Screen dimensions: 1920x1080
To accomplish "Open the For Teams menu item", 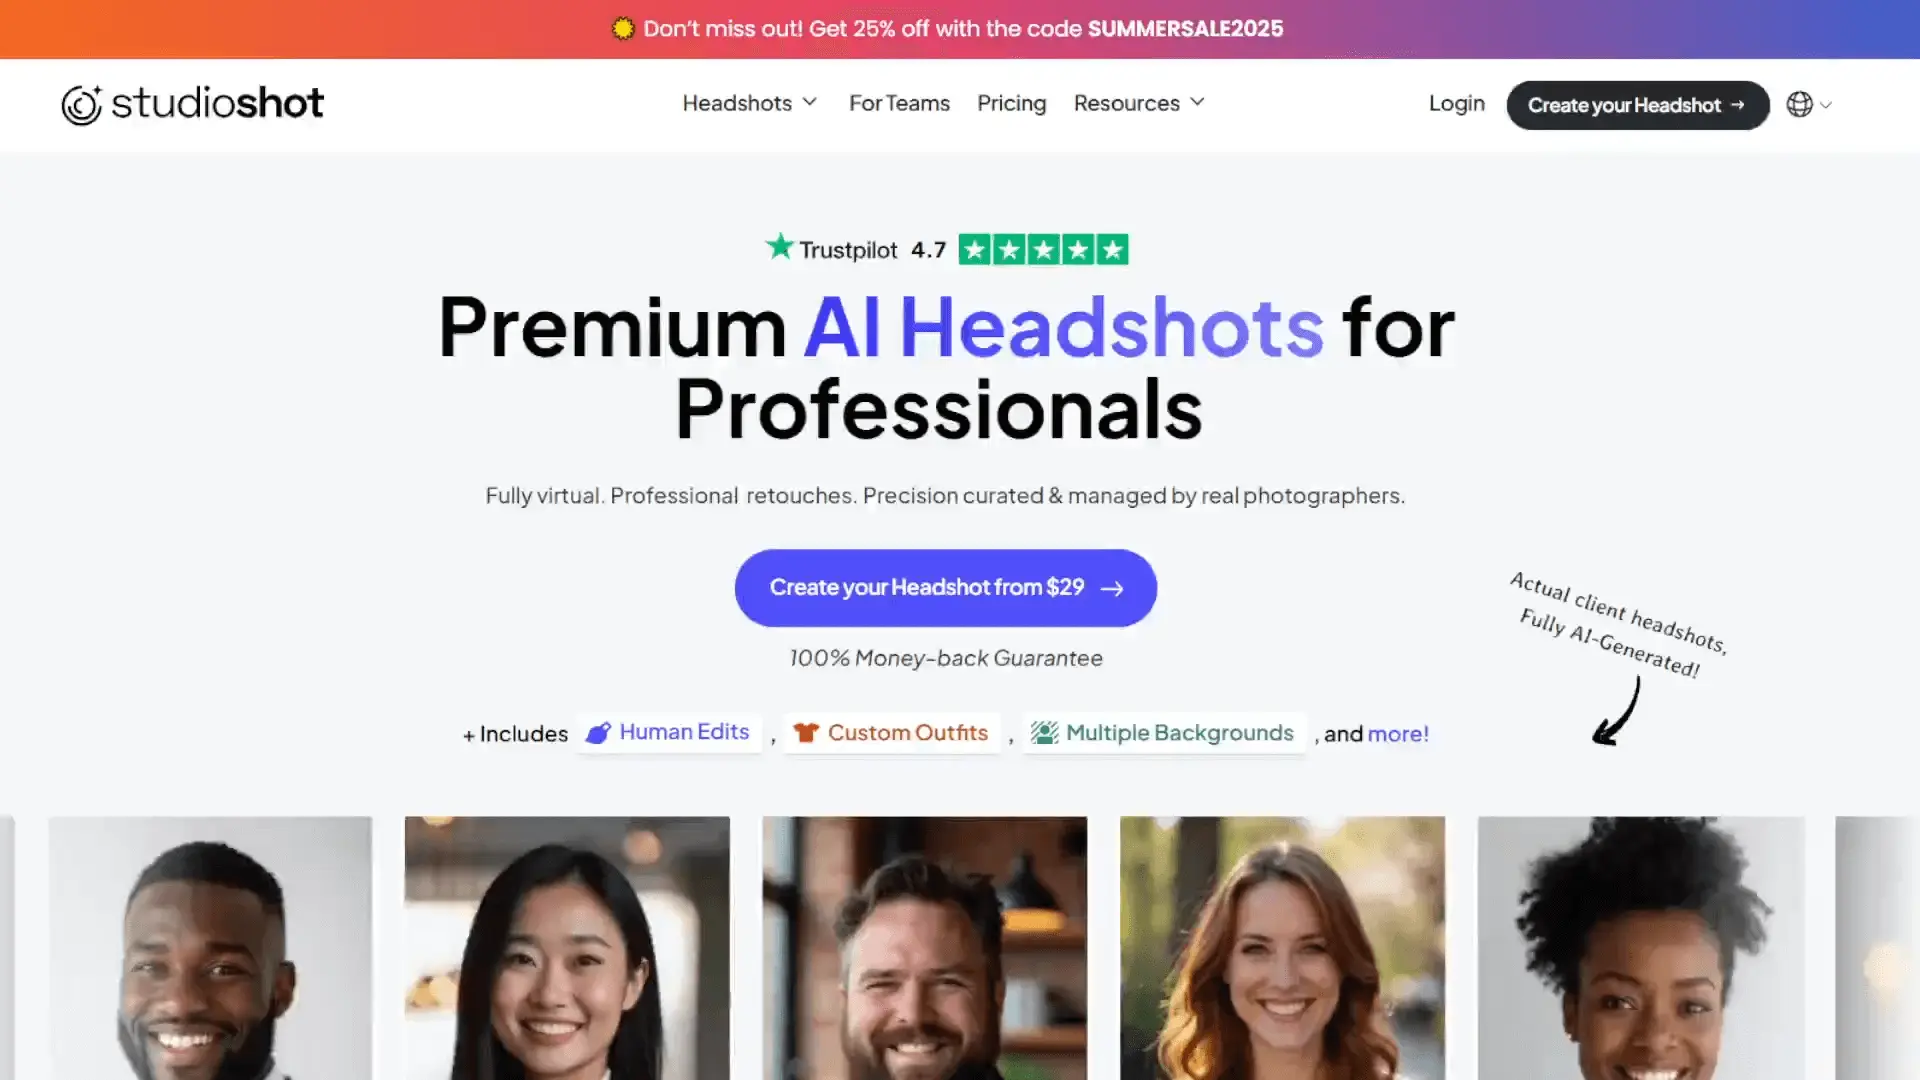I will [899, 103].
